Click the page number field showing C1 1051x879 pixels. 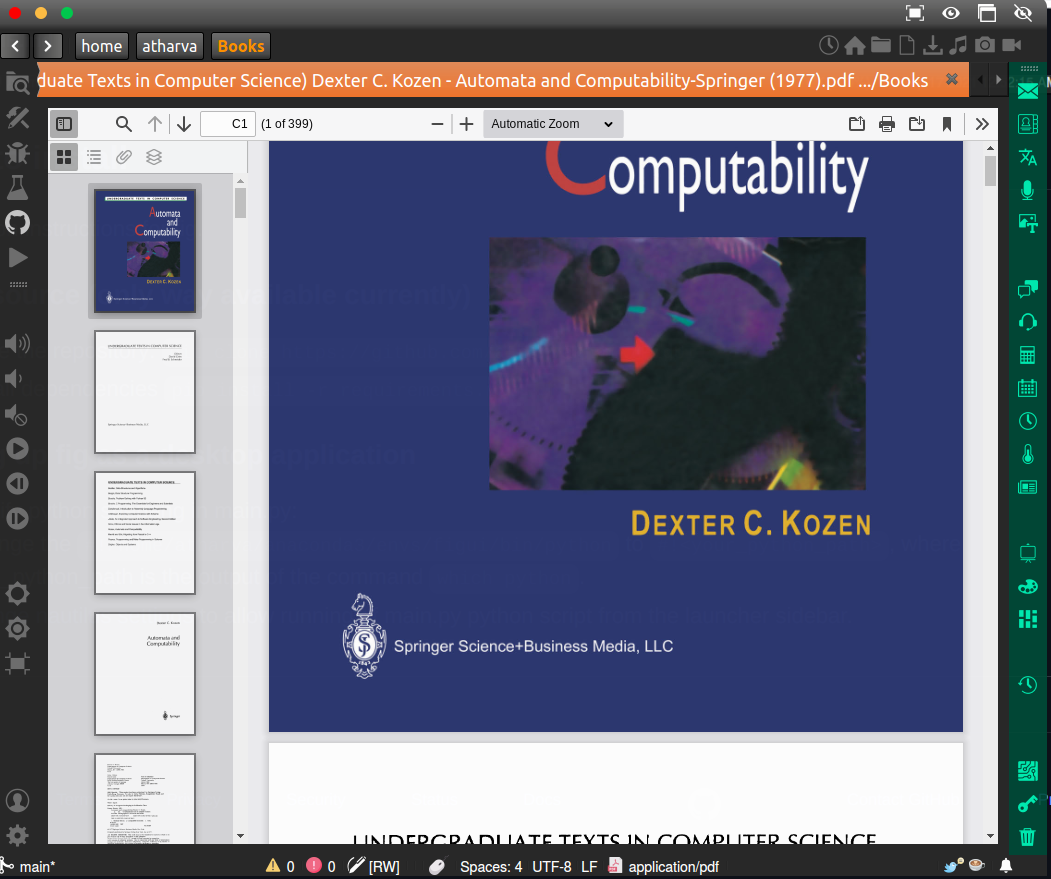[228, 124]
